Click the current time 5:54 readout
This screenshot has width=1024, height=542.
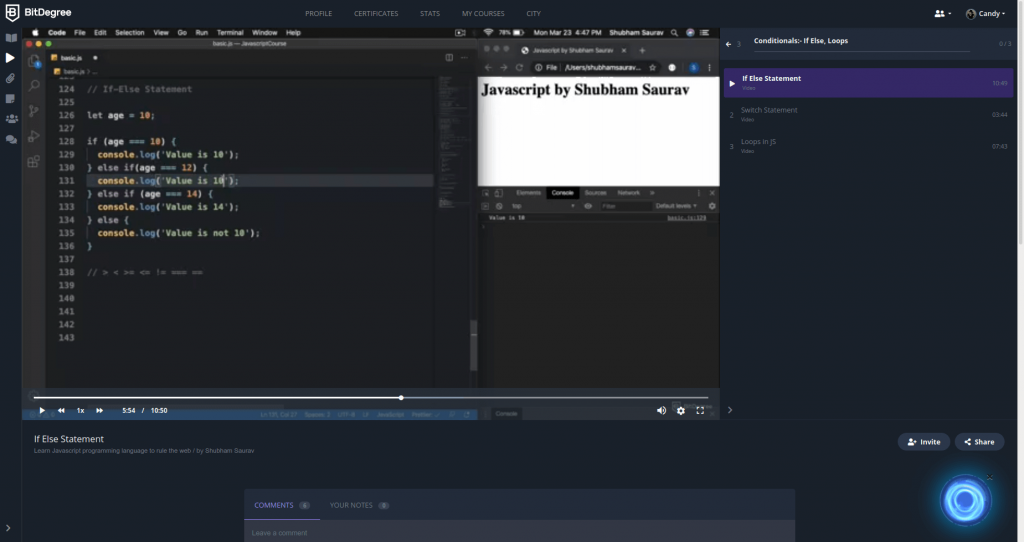[129, 410]
